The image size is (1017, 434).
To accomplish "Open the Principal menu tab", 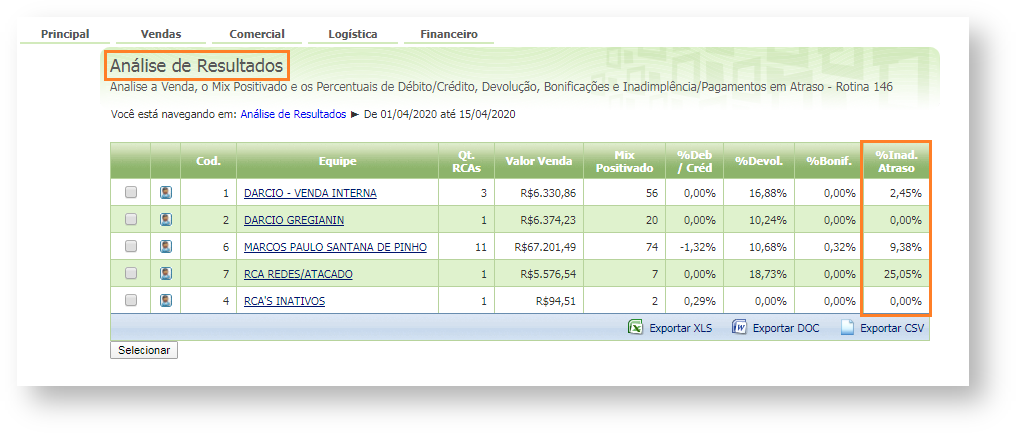I will 65,34.
